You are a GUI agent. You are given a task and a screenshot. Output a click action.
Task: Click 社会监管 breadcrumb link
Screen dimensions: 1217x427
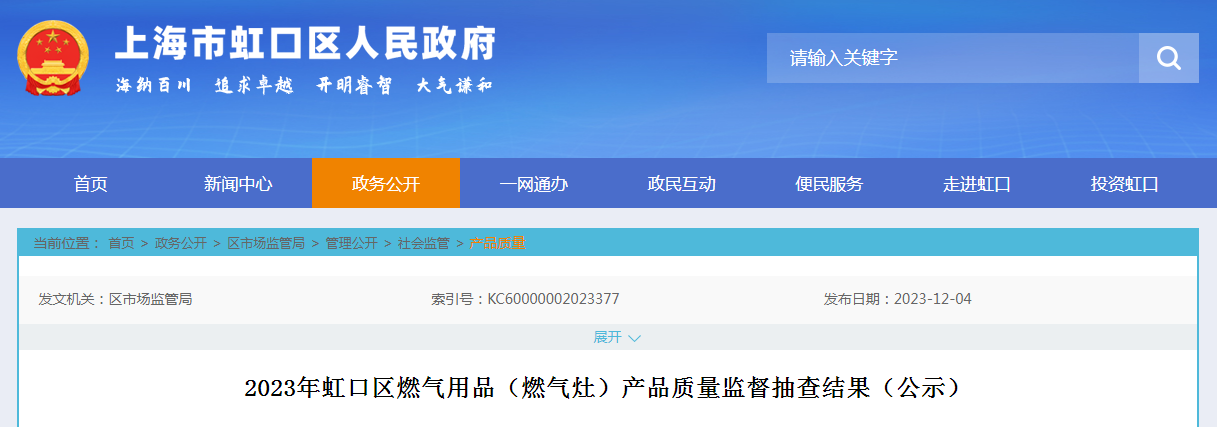click(423, 243)
